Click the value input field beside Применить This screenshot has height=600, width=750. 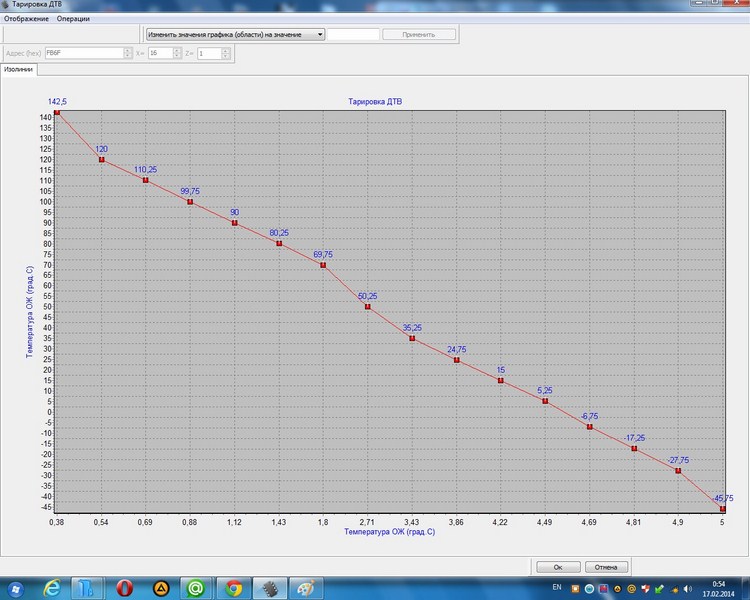click(353, 34)
